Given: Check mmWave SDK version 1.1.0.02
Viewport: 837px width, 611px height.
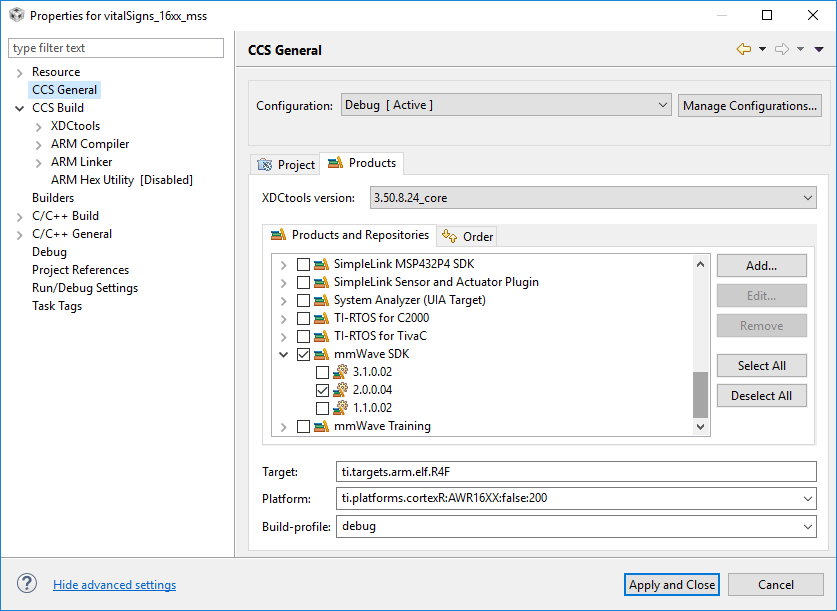Looking at the screenshot, I should click(322, 409).
